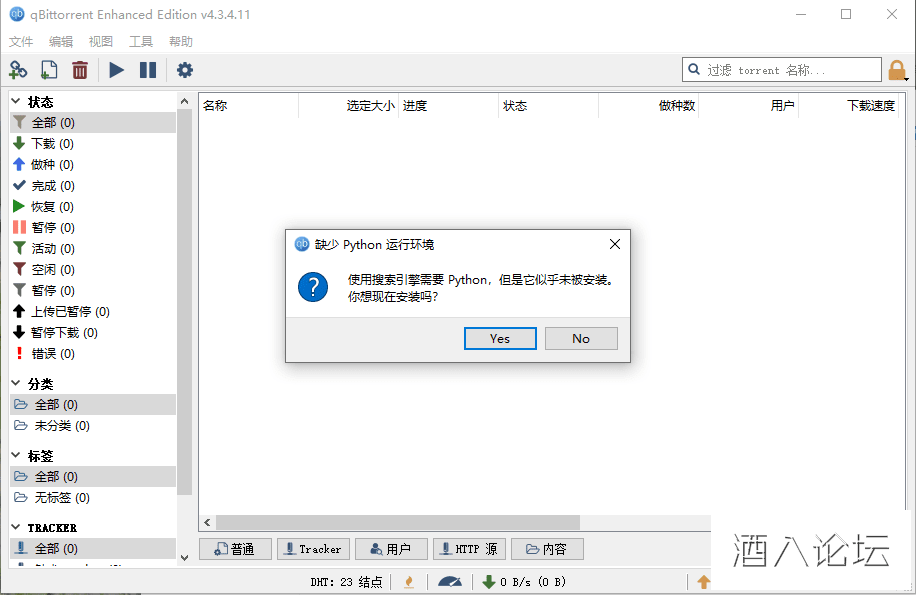Click the resume play toolbar icon
Screen dimensions: 916x595
pos(116,70)
